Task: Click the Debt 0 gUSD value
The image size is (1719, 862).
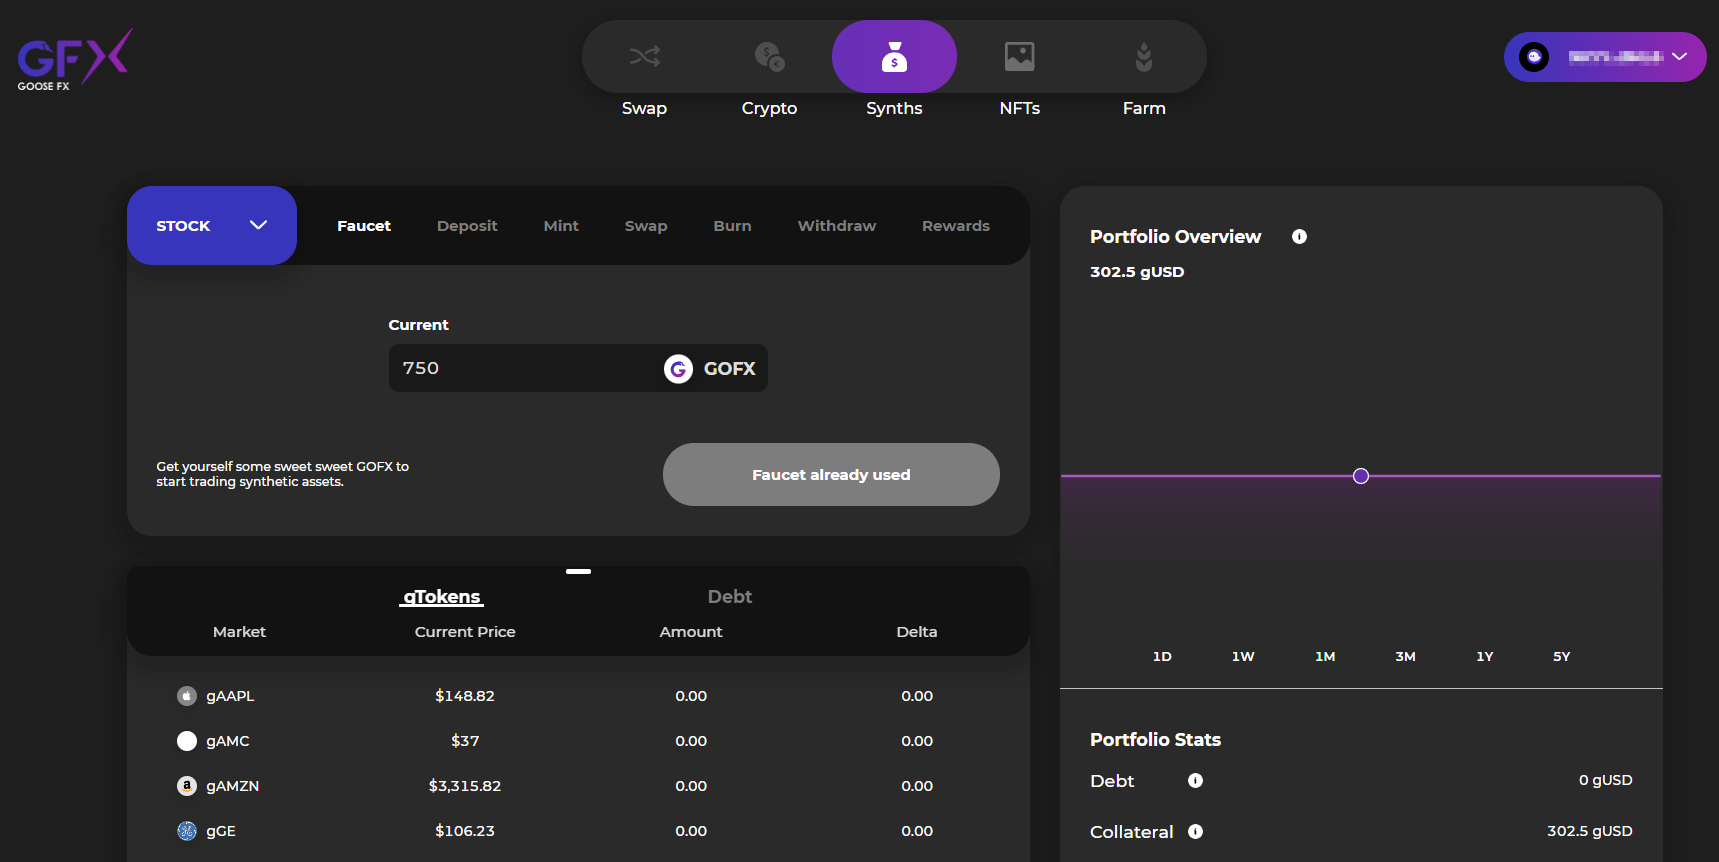Action: click(x=1606, y=780)
